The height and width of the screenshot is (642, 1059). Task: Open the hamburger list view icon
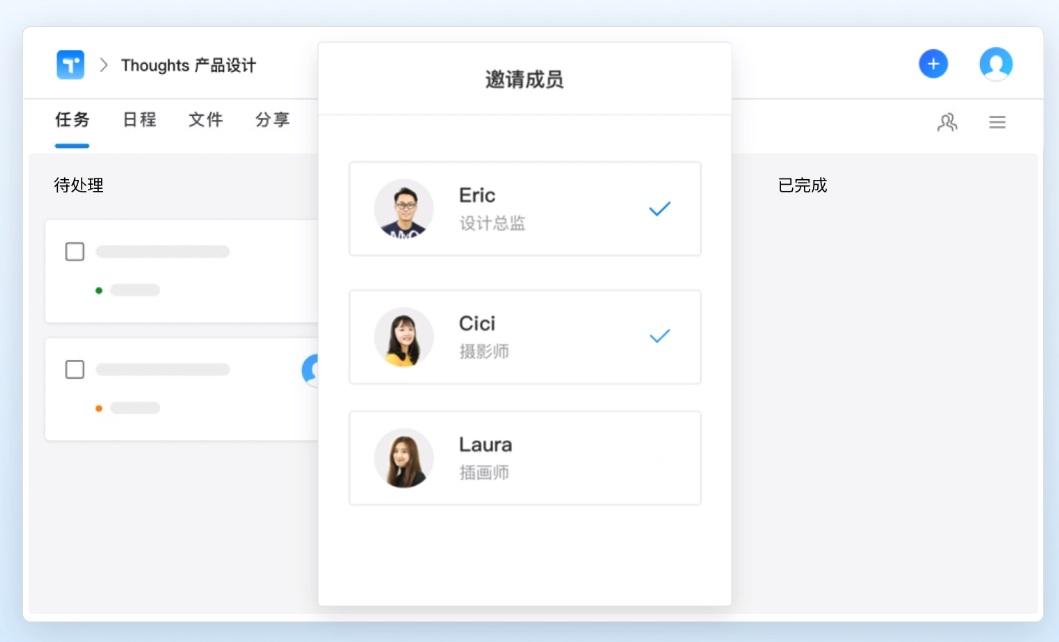click(997, 122)
